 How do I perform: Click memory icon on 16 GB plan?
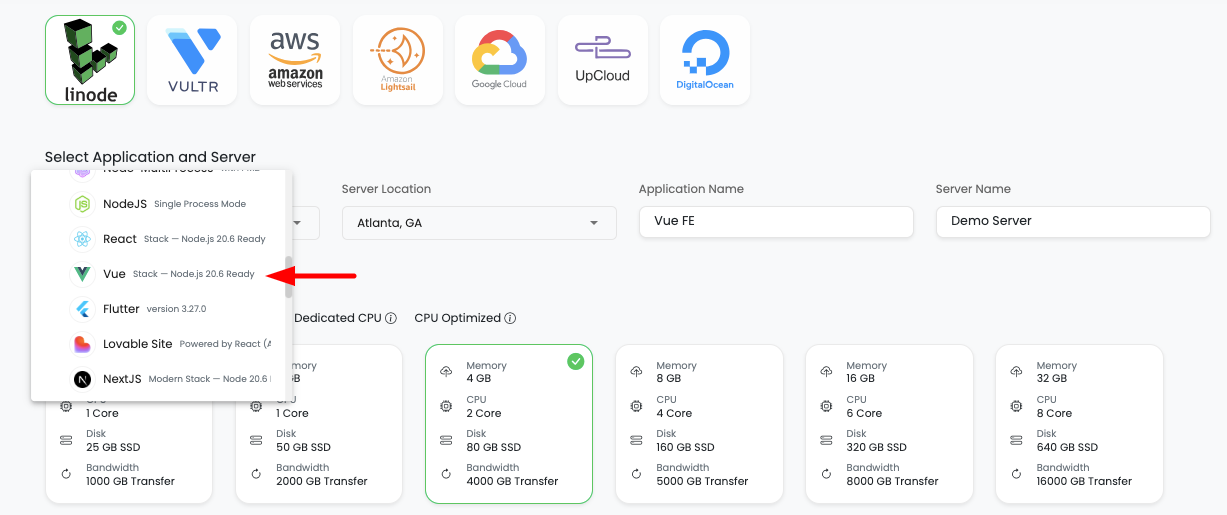click(x=826, y=372)
